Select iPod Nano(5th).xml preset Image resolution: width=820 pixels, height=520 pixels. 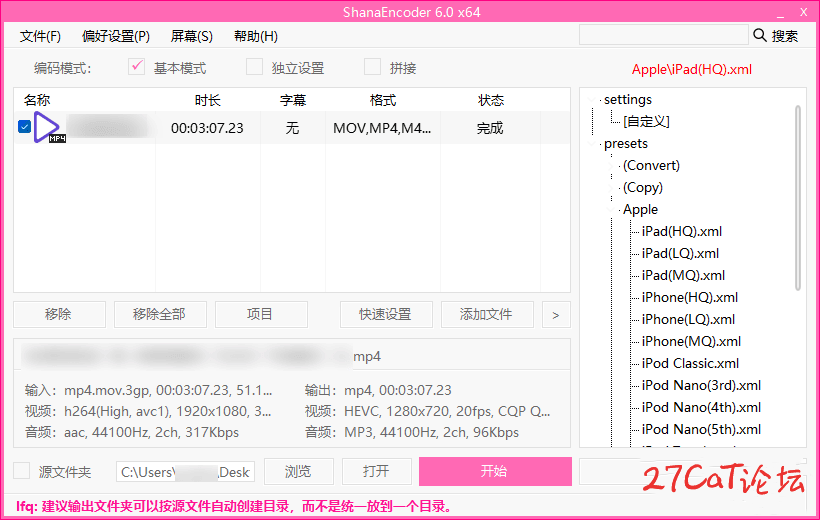701,429
